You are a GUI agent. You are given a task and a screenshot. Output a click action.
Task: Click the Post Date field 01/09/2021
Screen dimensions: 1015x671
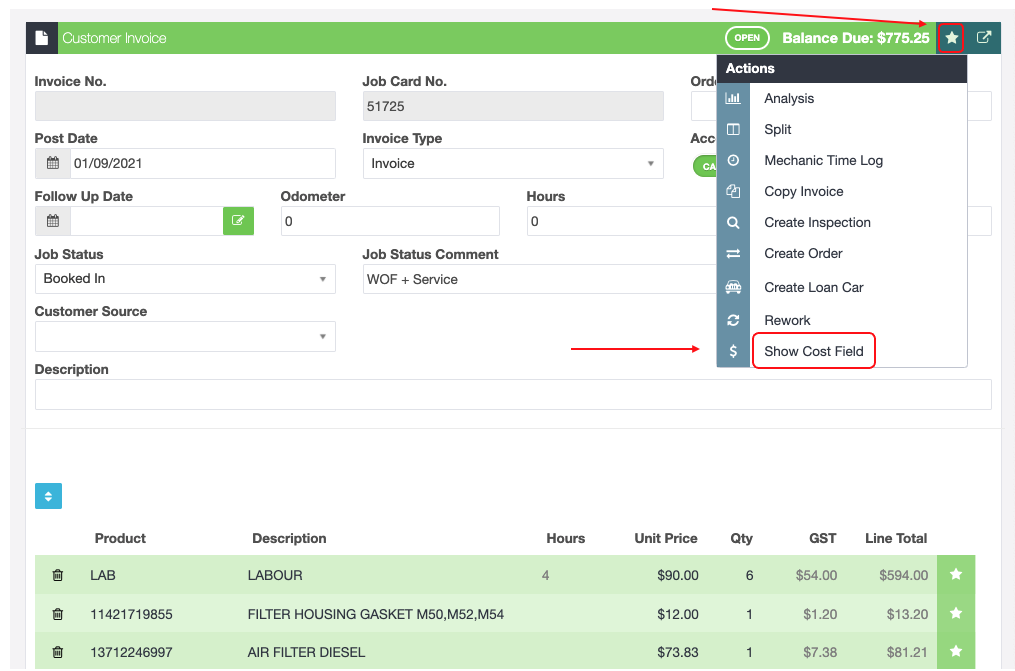203,163
